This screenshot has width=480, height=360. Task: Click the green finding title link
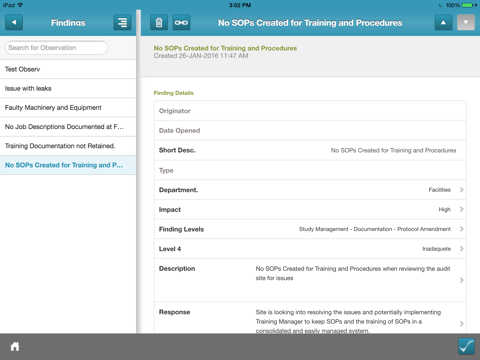[225, 48]
